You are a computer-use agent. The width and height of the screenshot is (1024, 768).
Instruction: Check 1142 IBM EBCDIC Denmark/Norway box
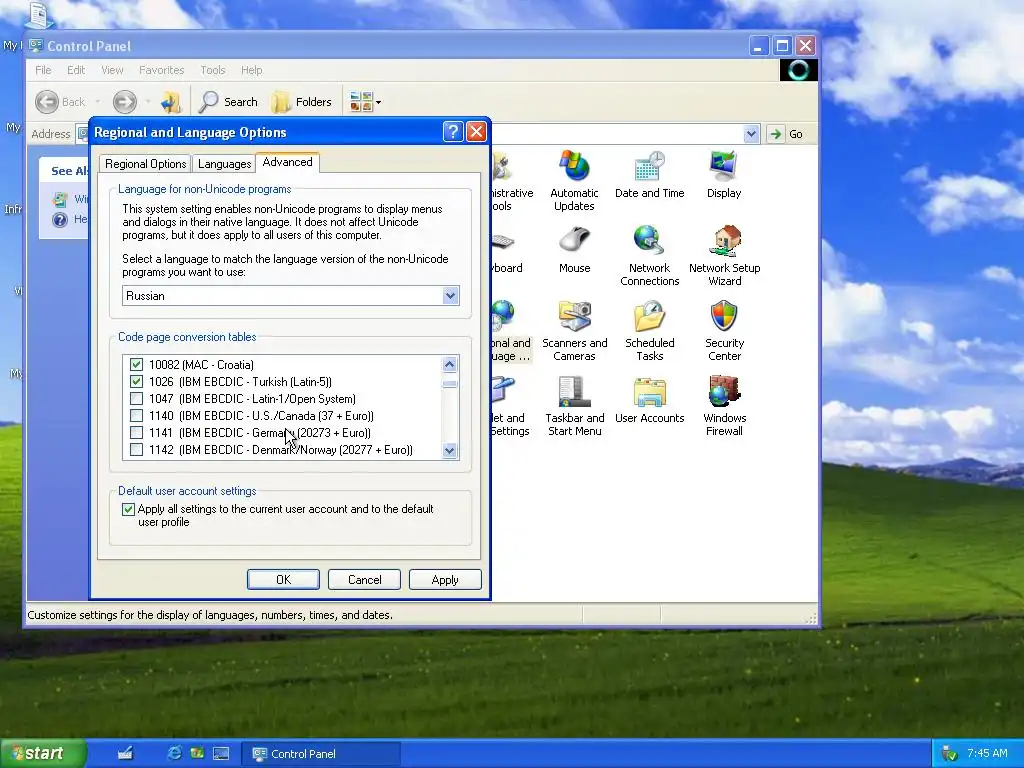136,449
